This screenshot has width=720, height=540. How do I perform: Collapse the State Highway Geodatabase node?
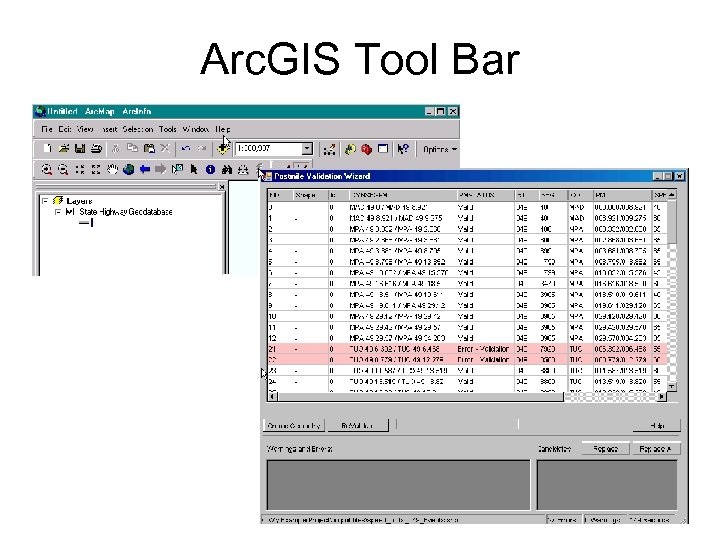click(57, 212)
